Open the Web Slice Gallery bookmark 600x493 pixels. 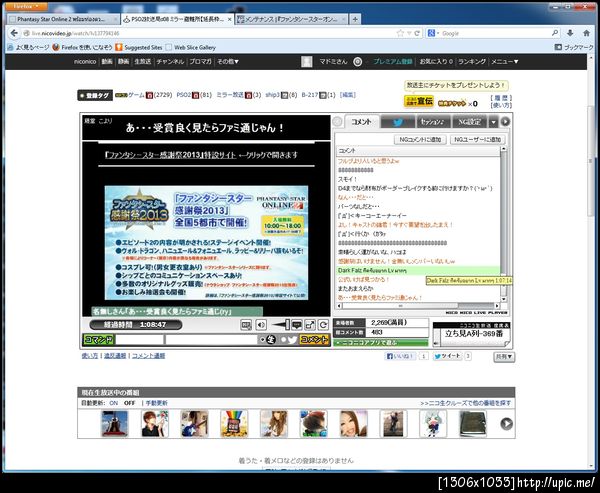(191, 47)
